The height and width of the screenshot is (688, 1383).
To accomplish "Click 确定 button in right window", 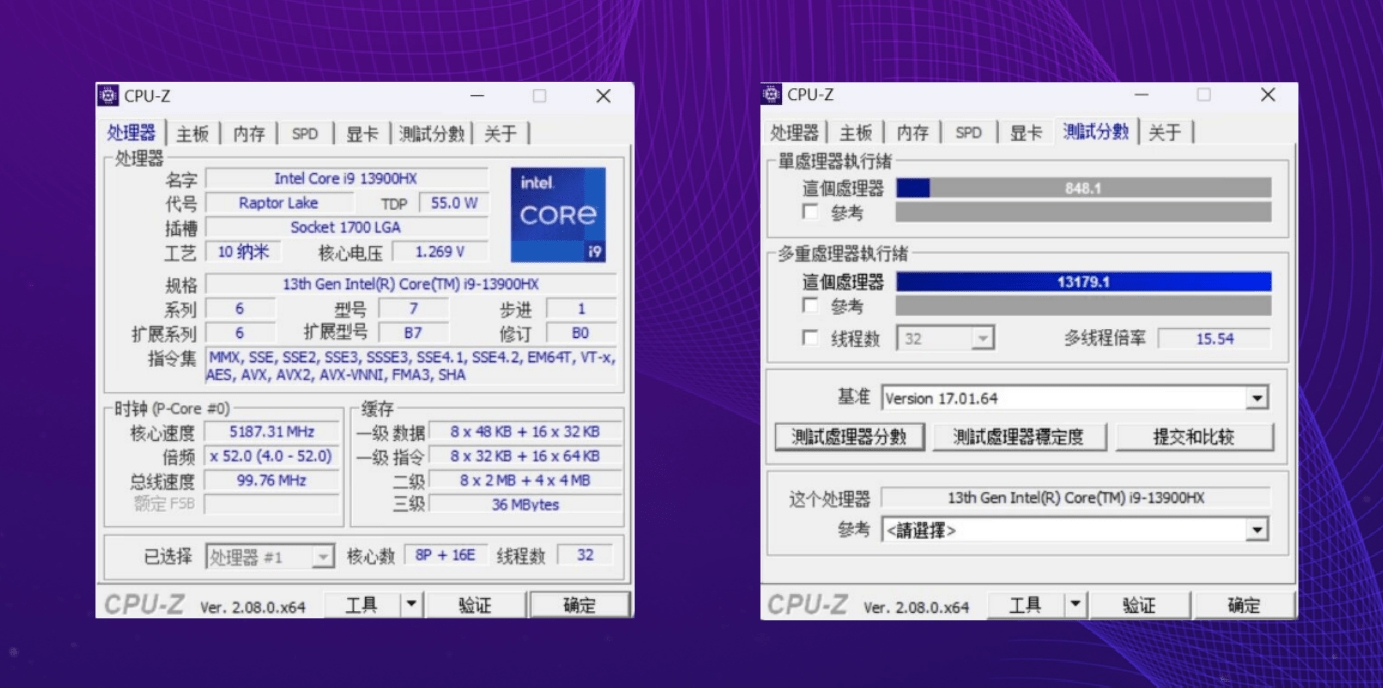I will [x=1244, y=605].
